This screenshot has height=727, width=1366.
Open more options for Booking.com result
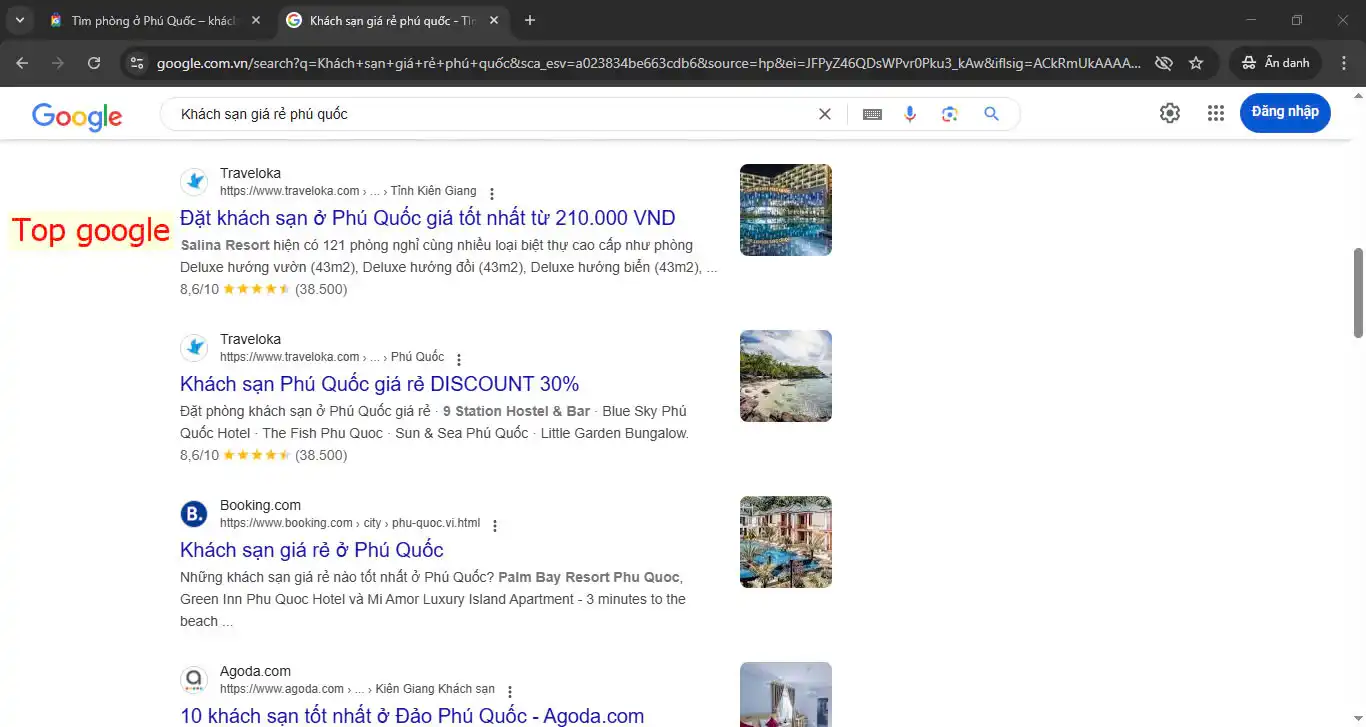(495, 525)
